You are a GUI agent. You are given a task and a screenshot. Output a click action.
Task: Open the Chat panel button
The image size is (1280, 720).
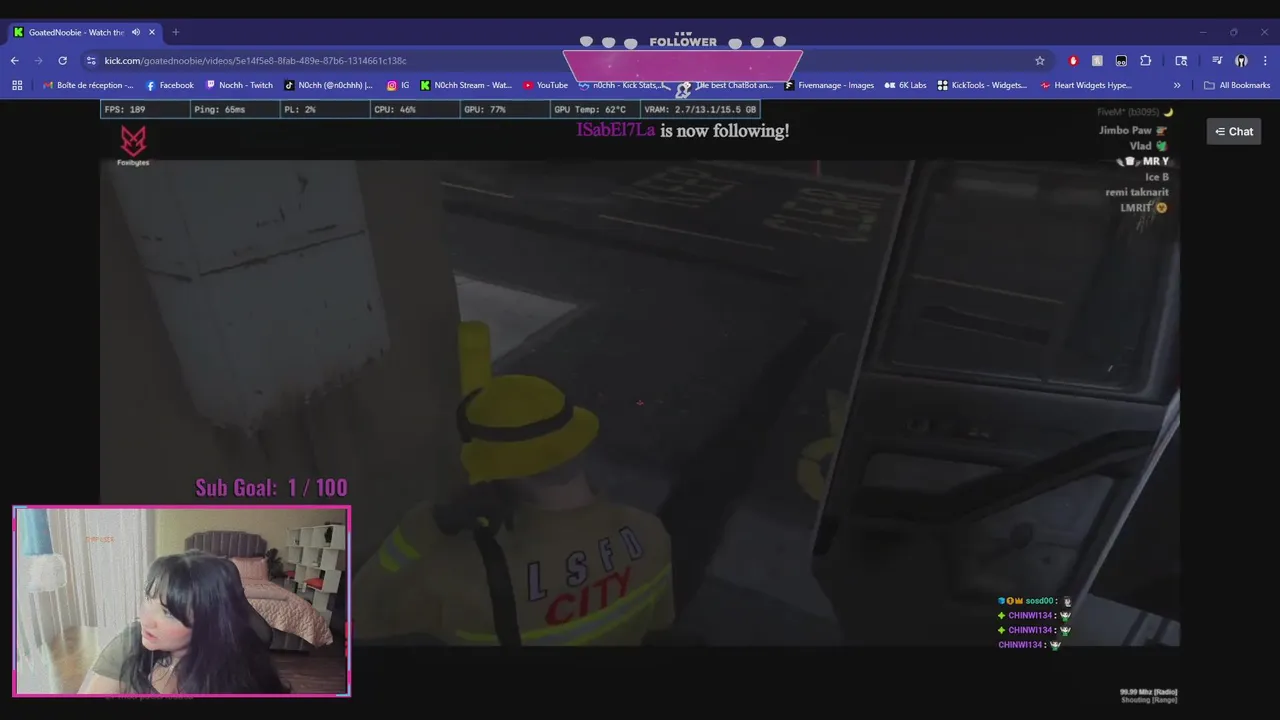click(1234, 131)
